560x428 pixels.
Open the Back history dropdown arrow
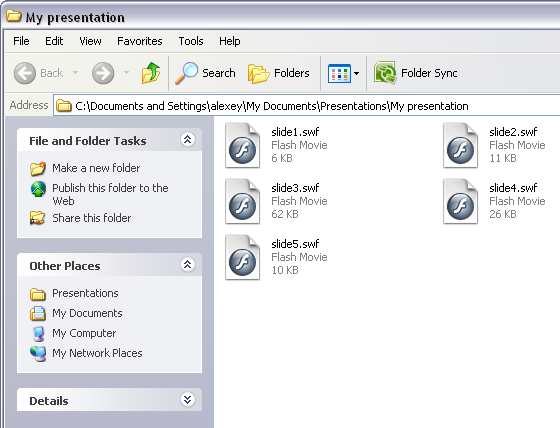pos(75,73)
